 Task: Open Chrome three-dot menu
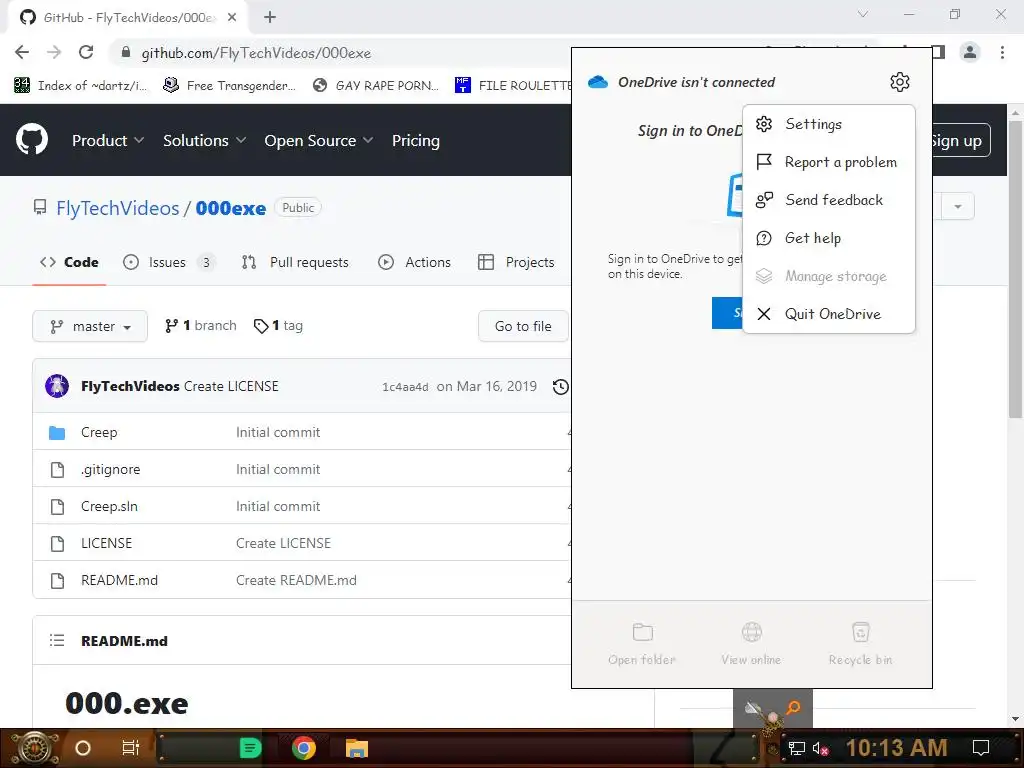point(1002,52)
